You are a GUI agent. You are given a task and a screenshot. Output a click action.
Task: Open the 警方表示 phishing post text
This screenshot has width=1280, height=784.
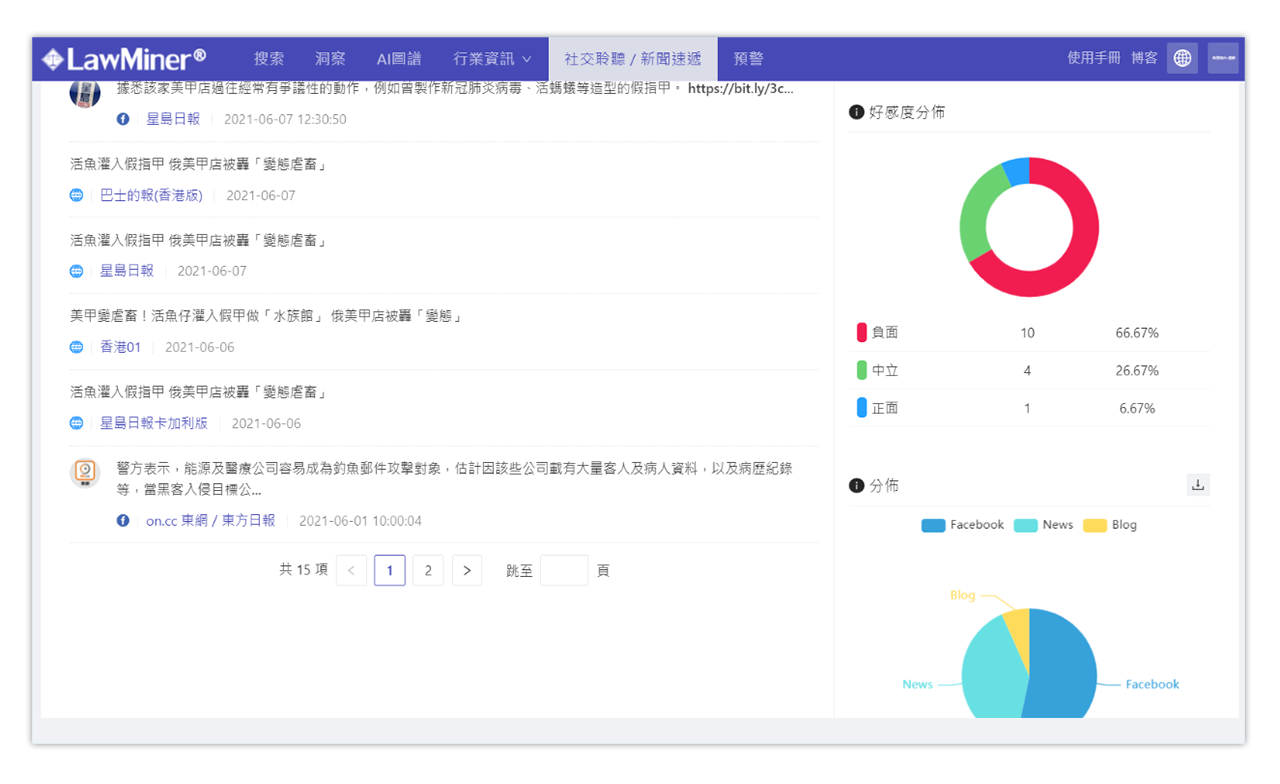pos(455,479)
